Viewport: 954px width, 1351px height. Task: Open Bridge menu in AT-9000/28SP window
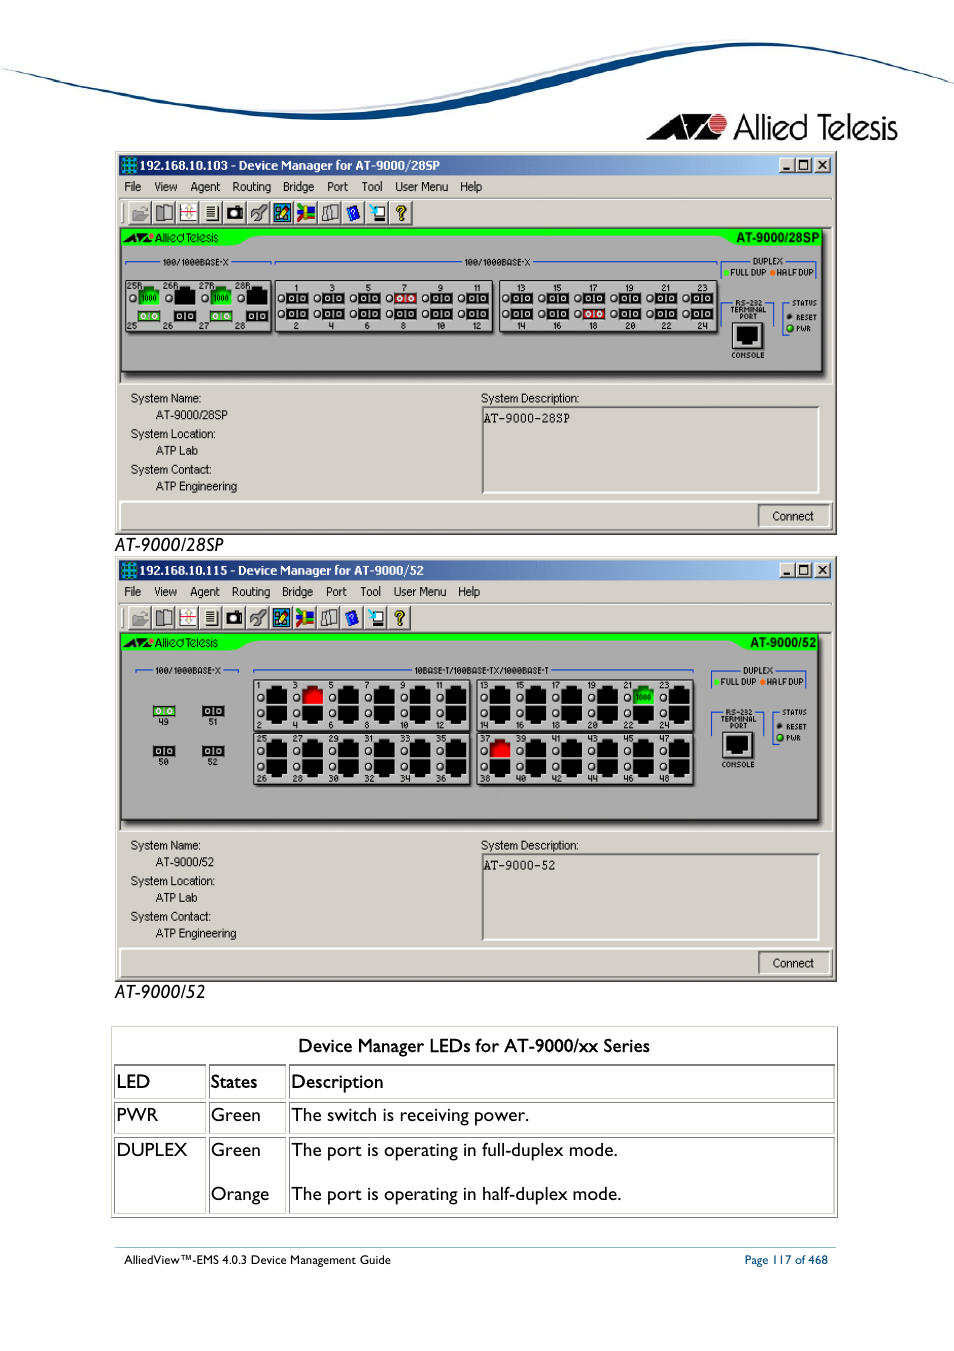pos(298,187)
